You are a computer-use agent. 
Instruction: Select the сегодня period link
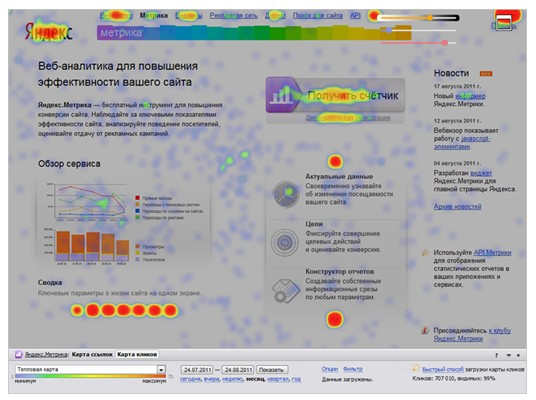tap(191, 379)
